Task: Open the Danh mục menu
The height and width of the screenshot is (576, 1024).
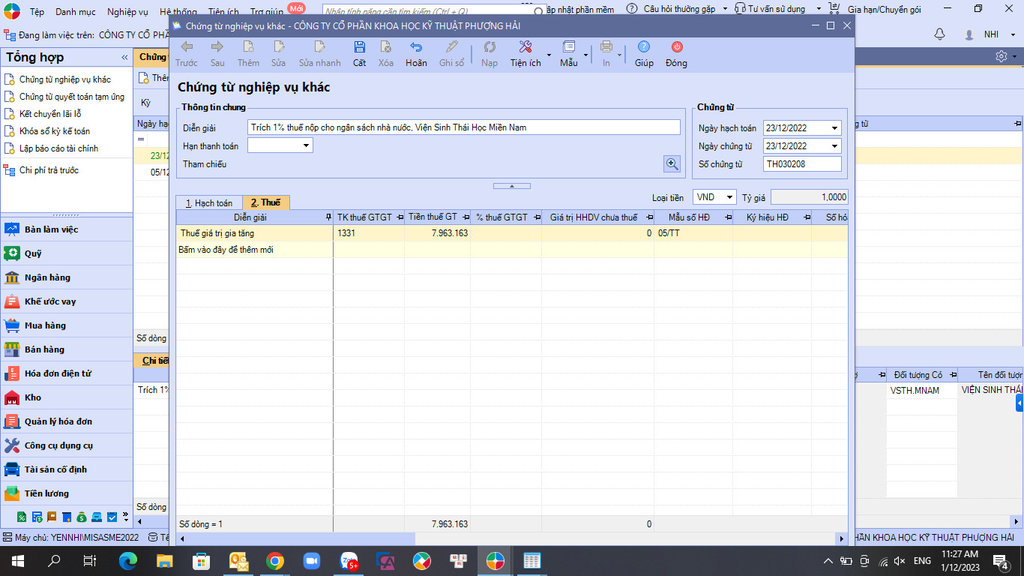Action: click(75, 11)
